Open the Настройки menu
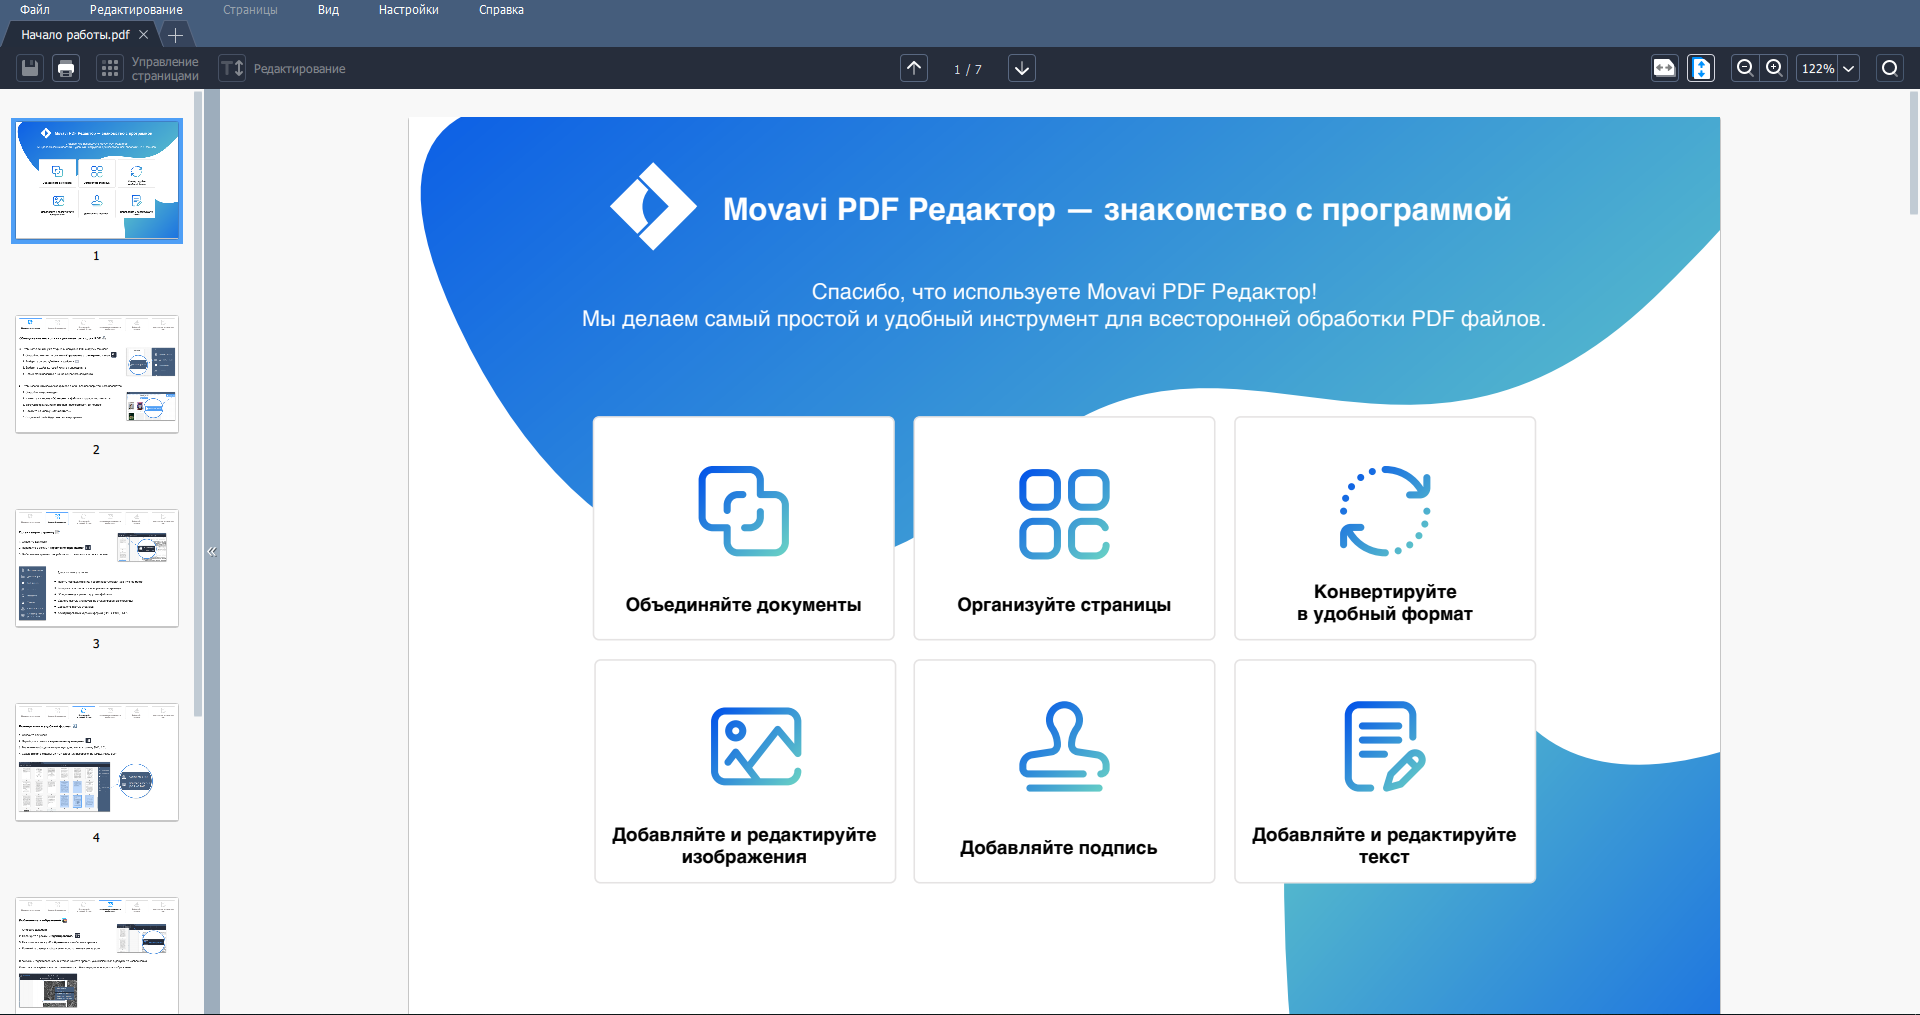Image resolution: width=1920 pixels, height=1015 pixels. tap(408, 10)
